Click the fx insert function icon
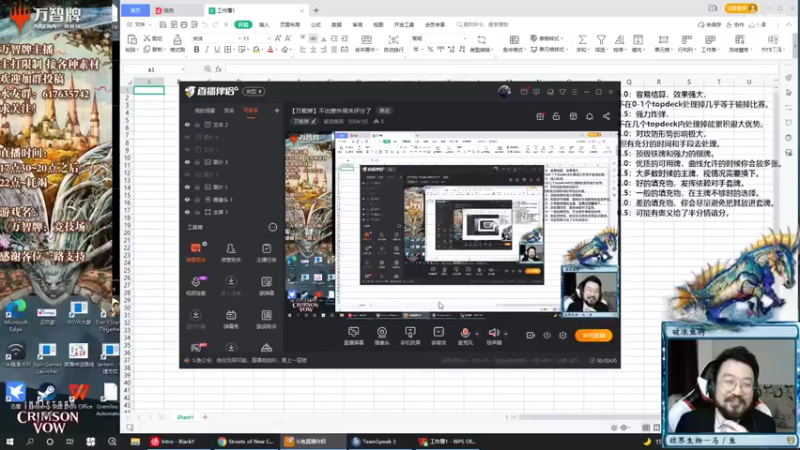 point(218,69)
